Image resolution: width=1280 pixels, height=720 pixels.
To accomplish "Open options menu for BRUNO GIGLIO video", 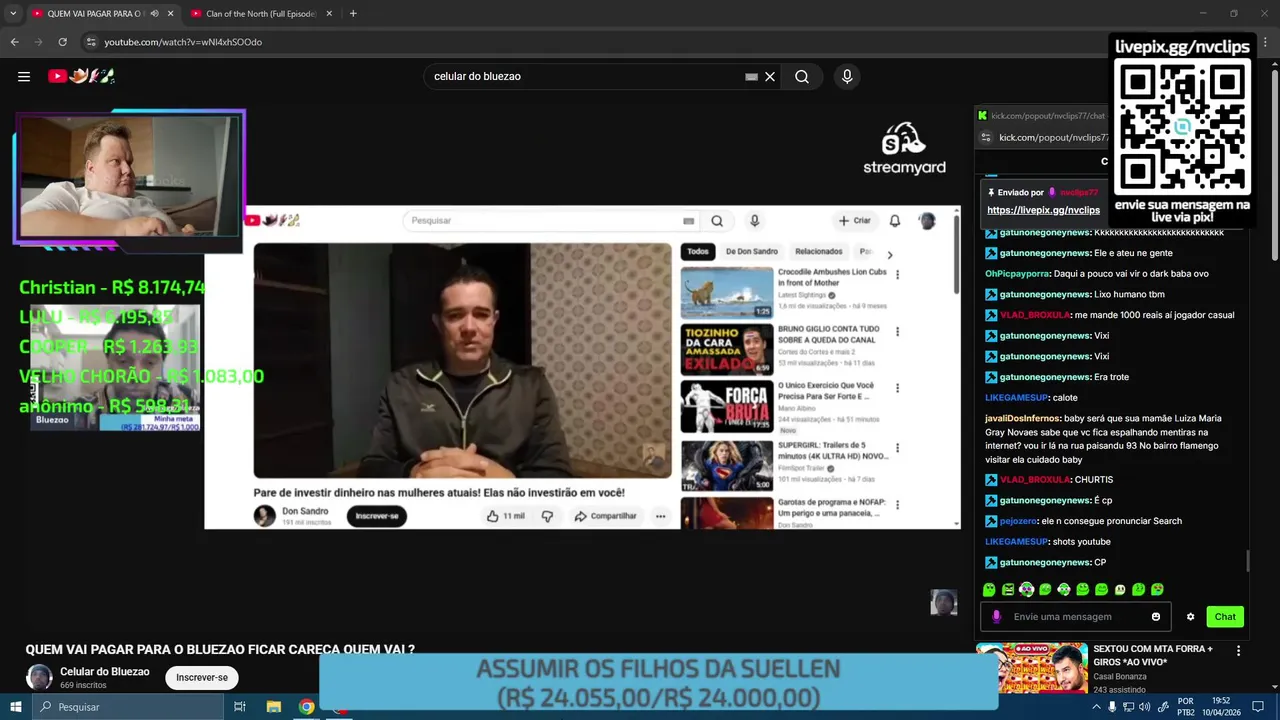I will [x=897, y=332].
